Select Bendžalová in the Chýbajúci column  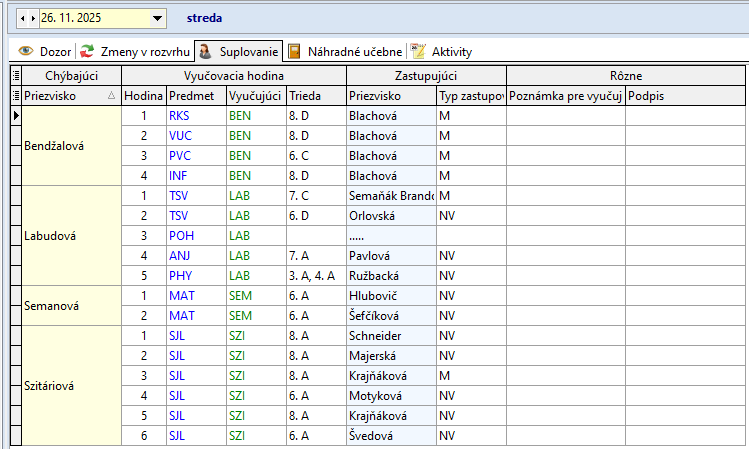point(54,146)
